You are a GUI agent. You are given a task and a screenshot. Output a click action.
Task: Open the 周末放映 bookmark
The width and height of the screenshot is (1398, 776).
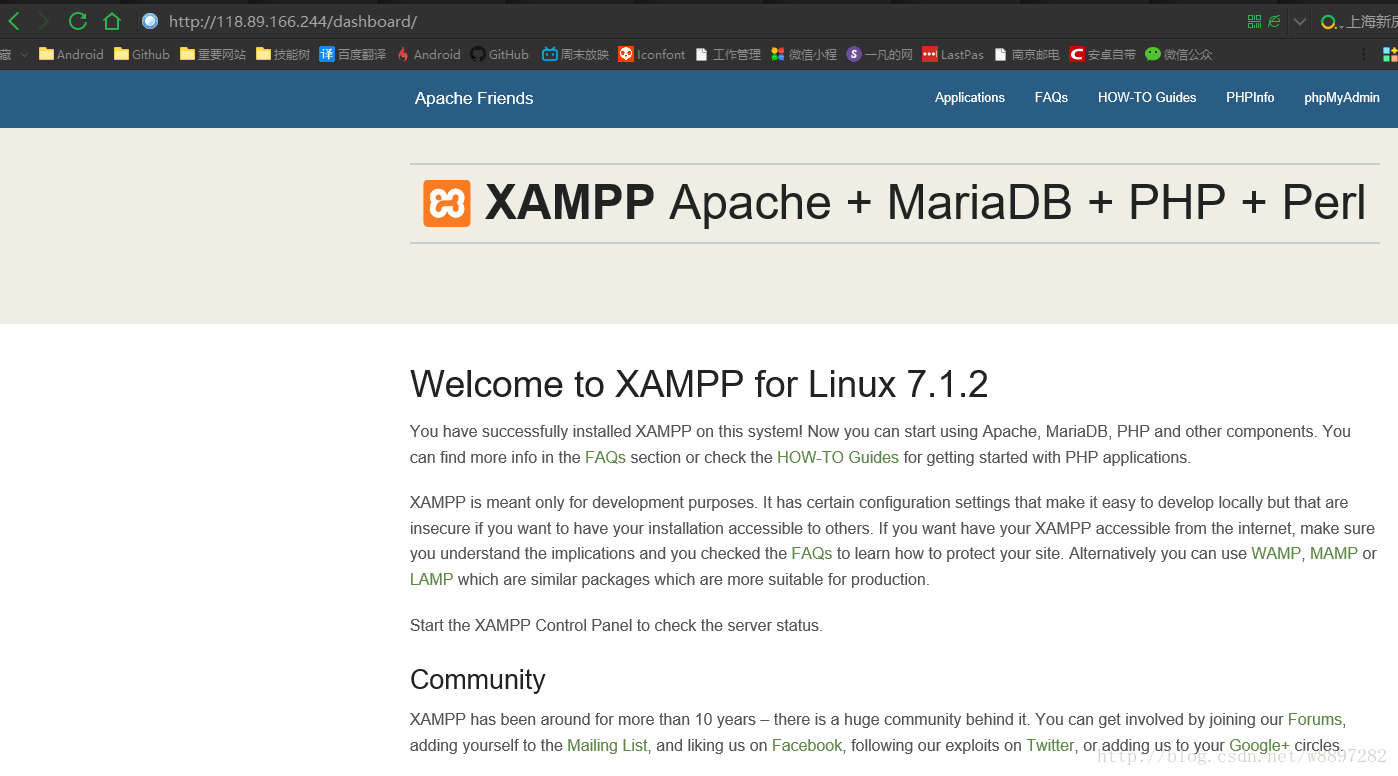pos(575,54)
